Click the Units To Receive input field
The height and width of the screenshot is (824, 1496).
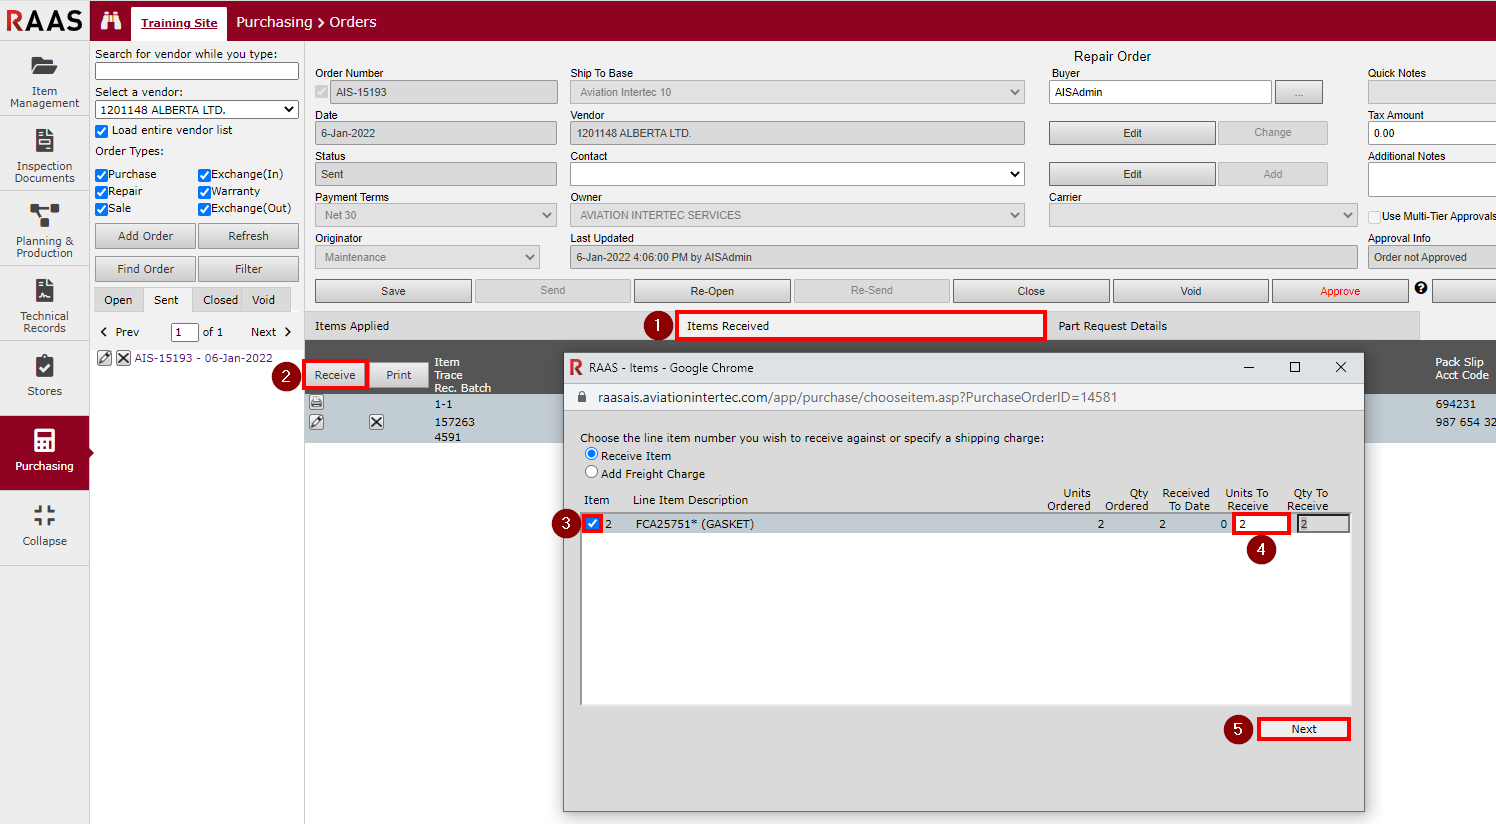click(1260, 524)
